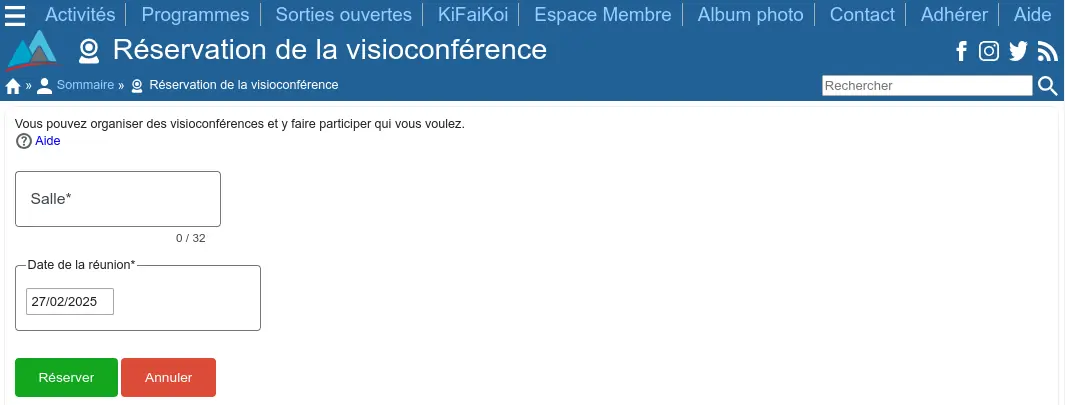Open the Instagram icon
The width and height of the screenshot is (1065, 405).
[989, 51]
